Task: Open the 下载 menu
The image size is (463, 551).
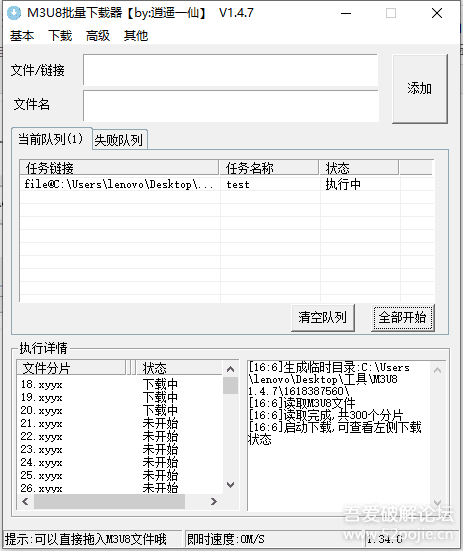Action: pyautogui.click(x=60, y=35)
